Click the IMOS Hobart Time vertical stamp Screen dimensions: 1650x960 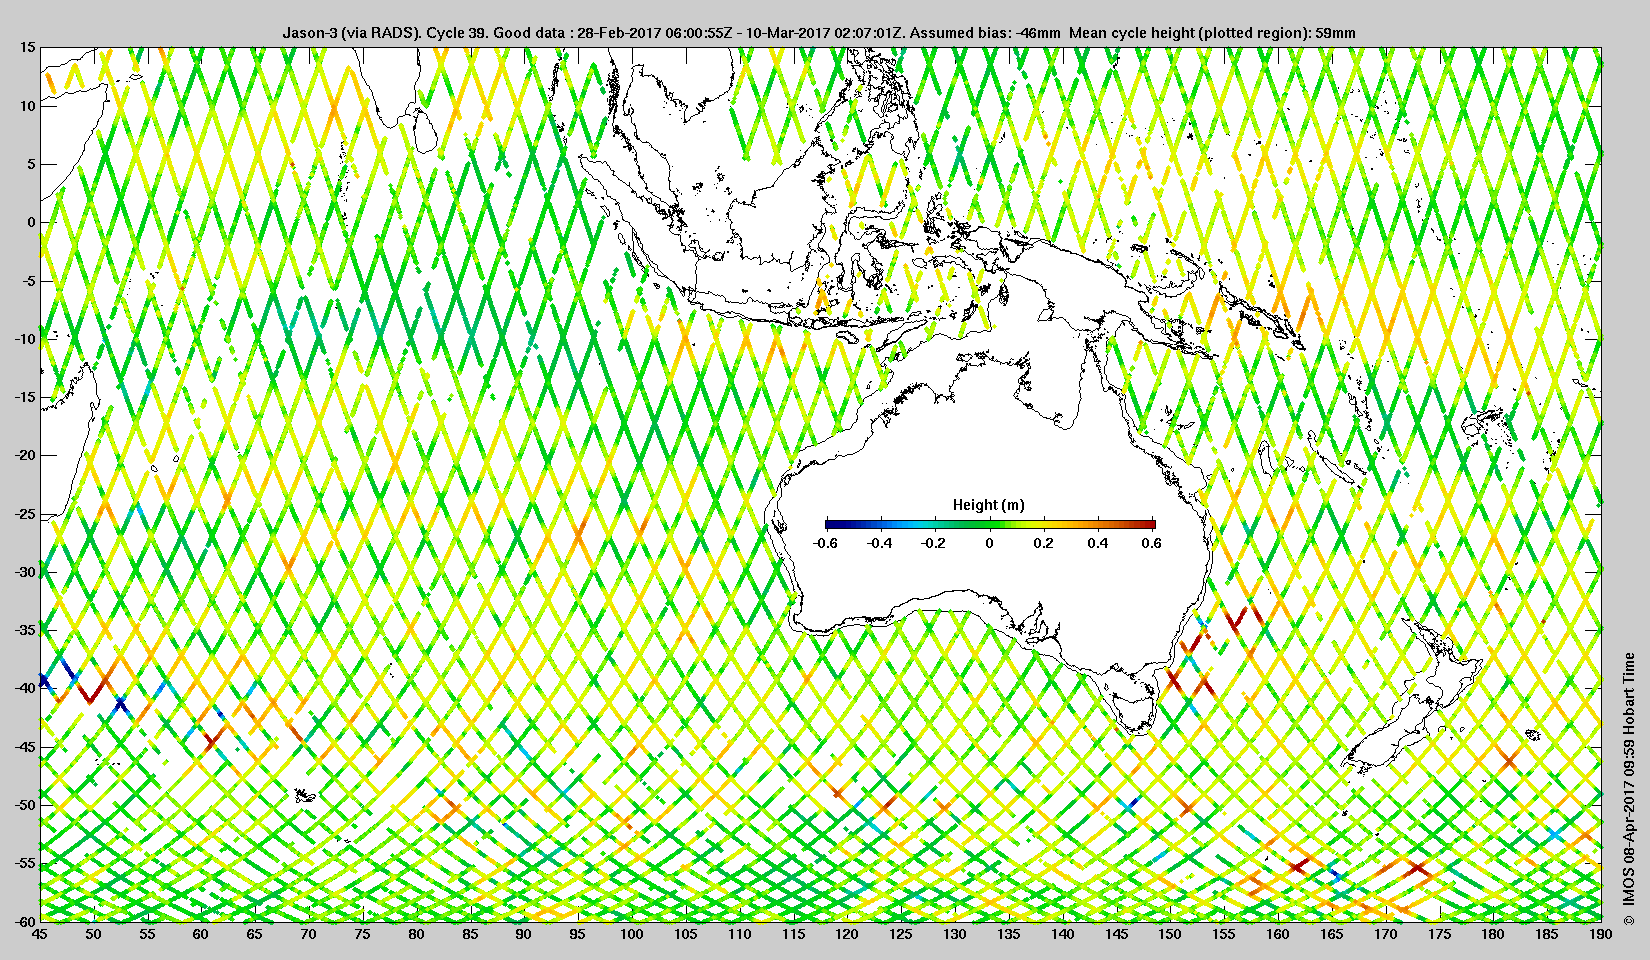1629,788
